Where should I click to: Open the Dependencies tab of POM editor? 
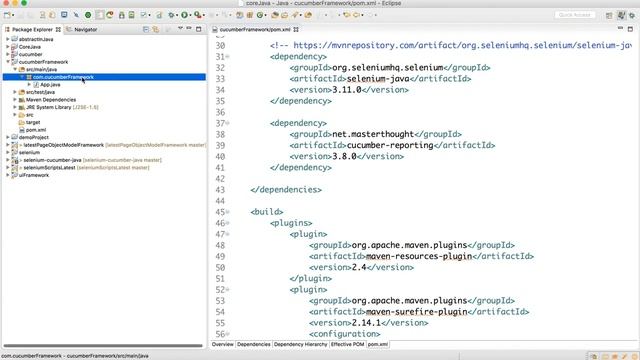(x=253, y=344)
